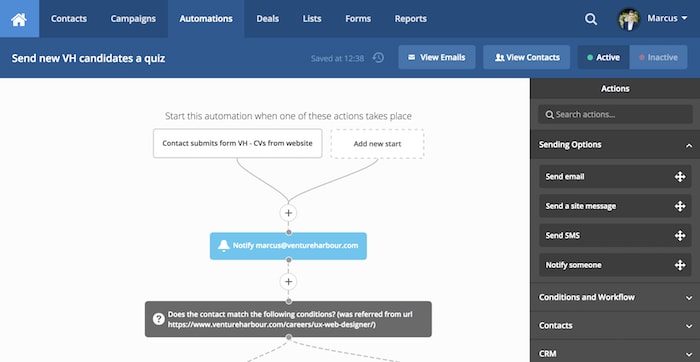This screenshot has height=362, width=700.
Task: Open the Marcus account dropdown
Action: coord(667,19)
